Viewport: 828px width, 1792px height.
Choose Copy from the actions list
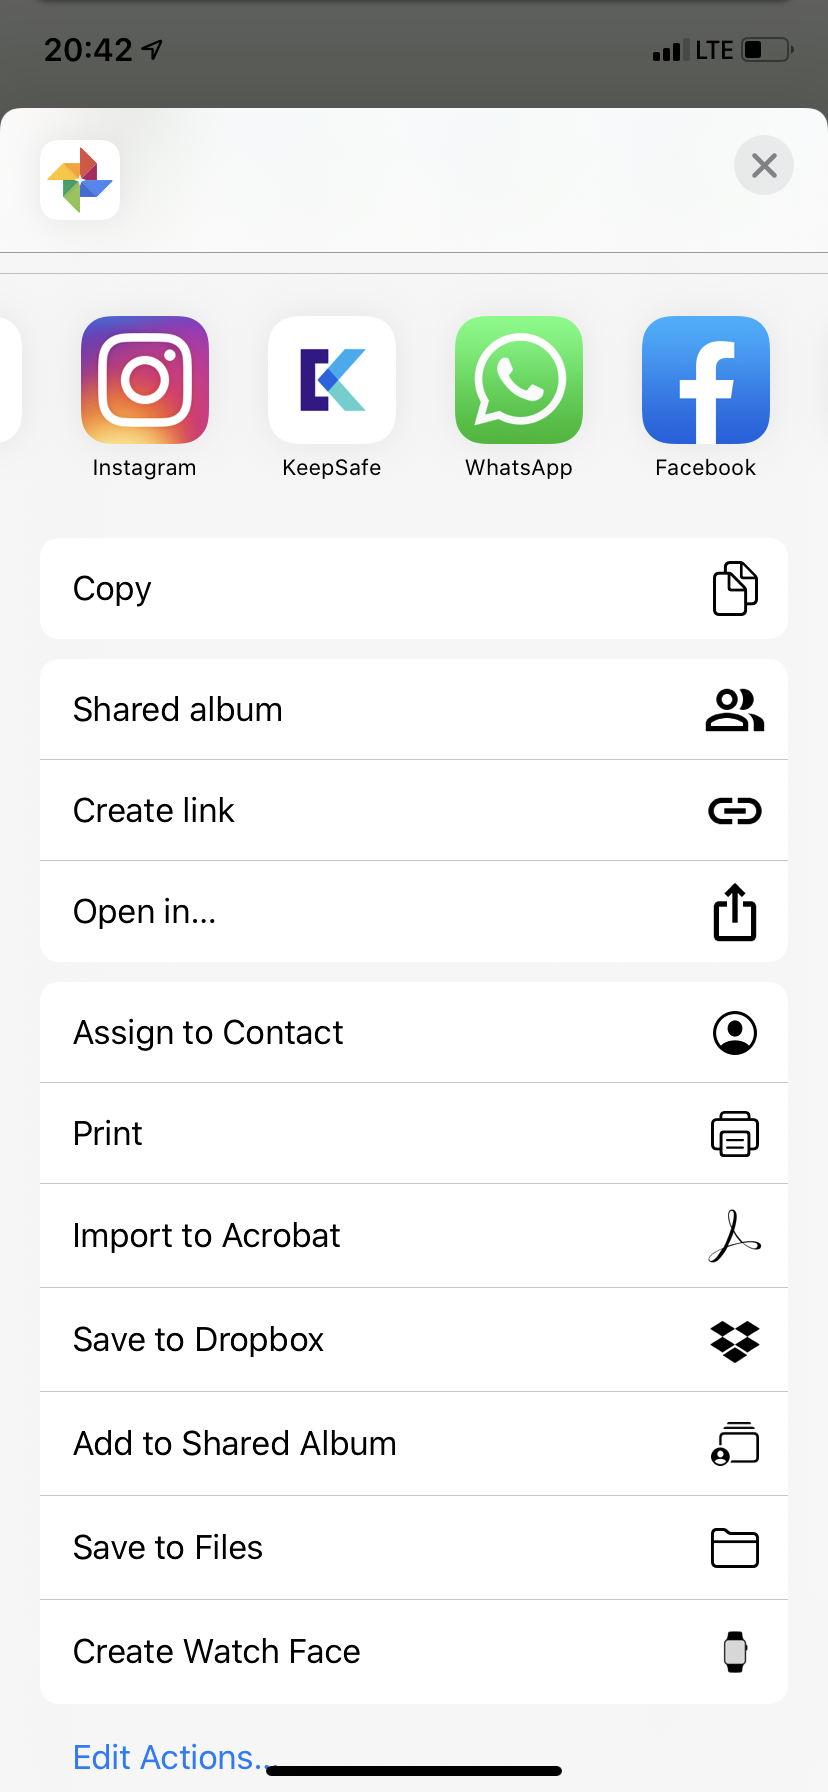click(x=414, y=589)
